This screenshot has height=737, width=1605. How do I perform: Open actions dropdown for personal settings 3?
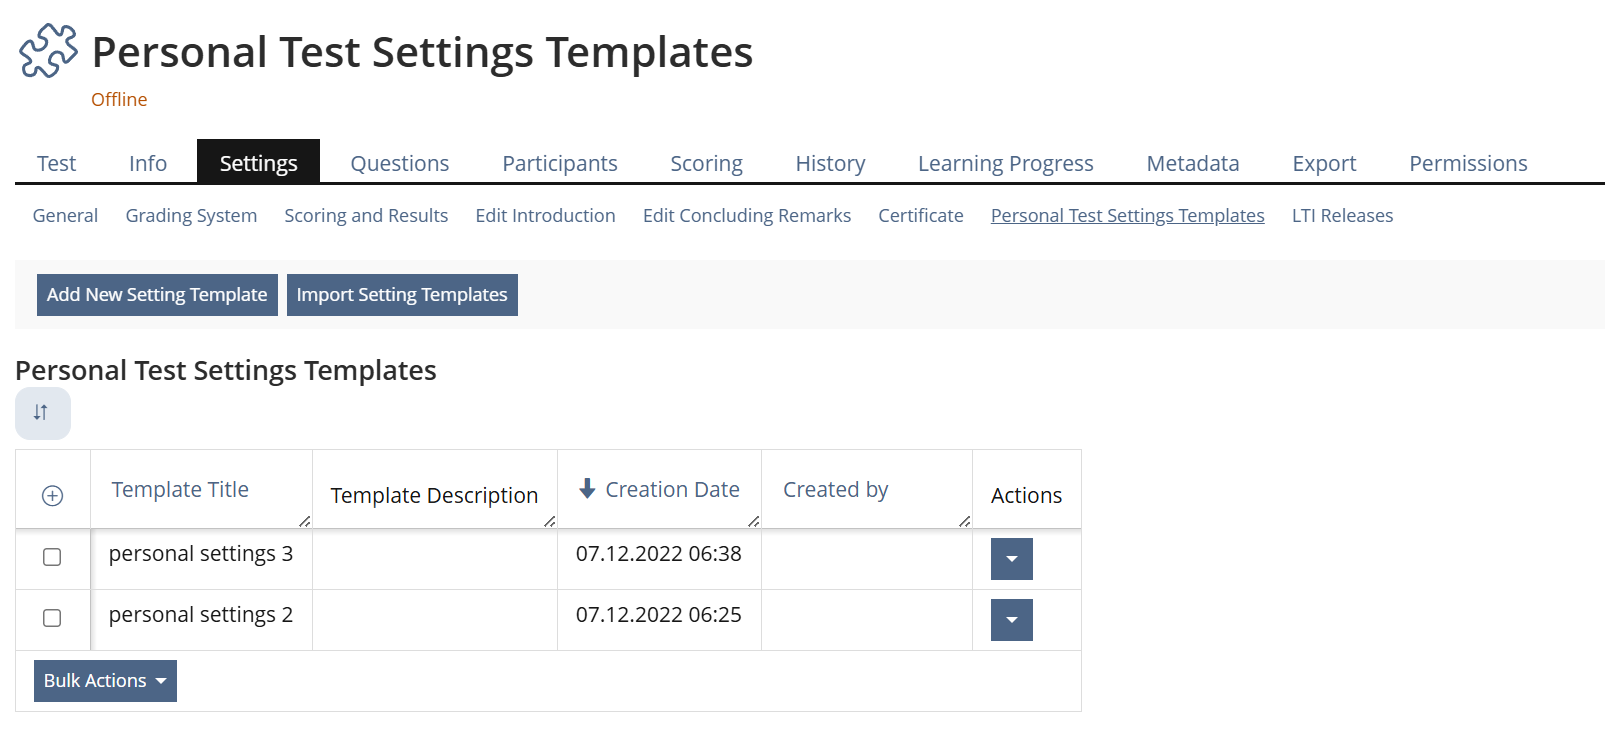point(1011,559)
